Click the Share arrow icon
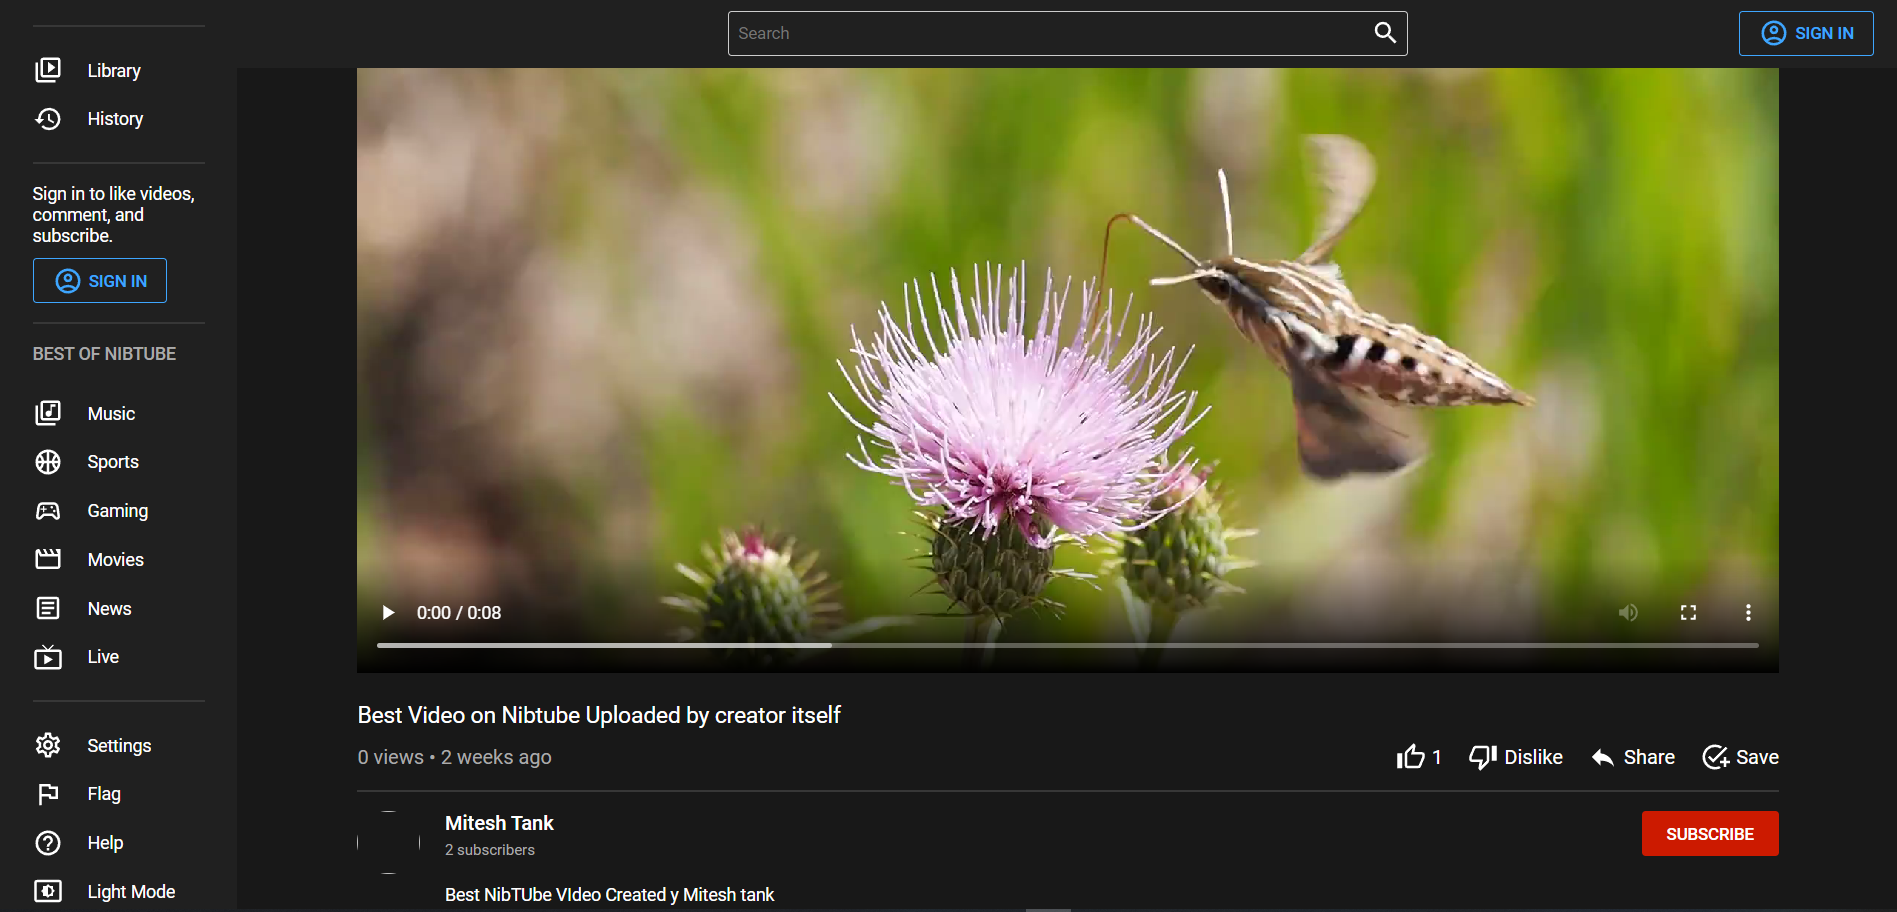The image size is (1897, 912). [x=1603, y=757]
